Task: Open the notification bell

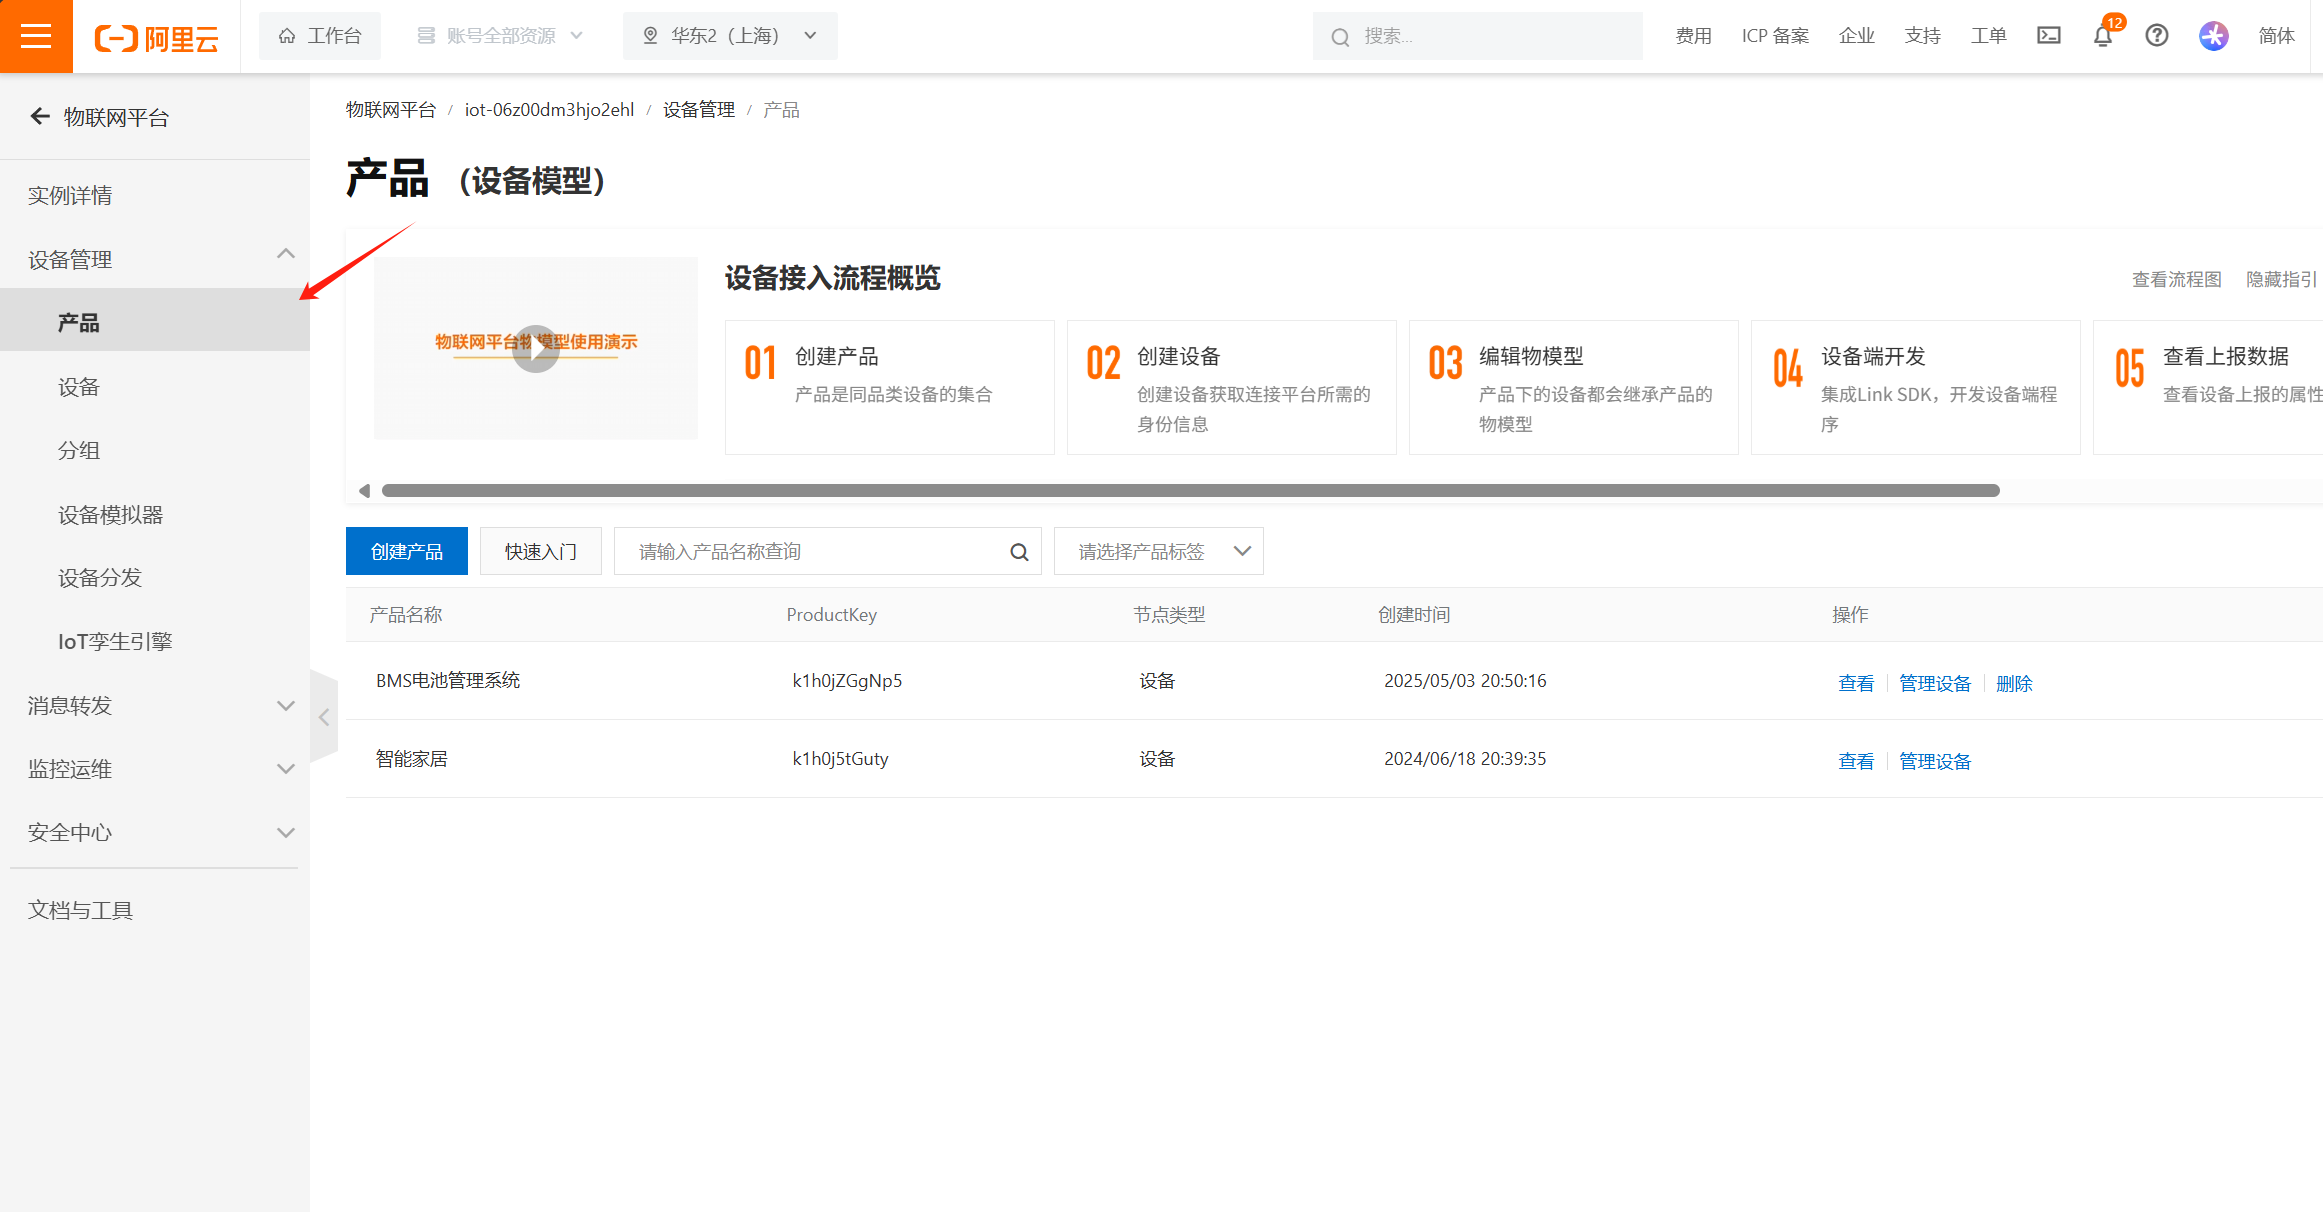Action: (2102, 36)
